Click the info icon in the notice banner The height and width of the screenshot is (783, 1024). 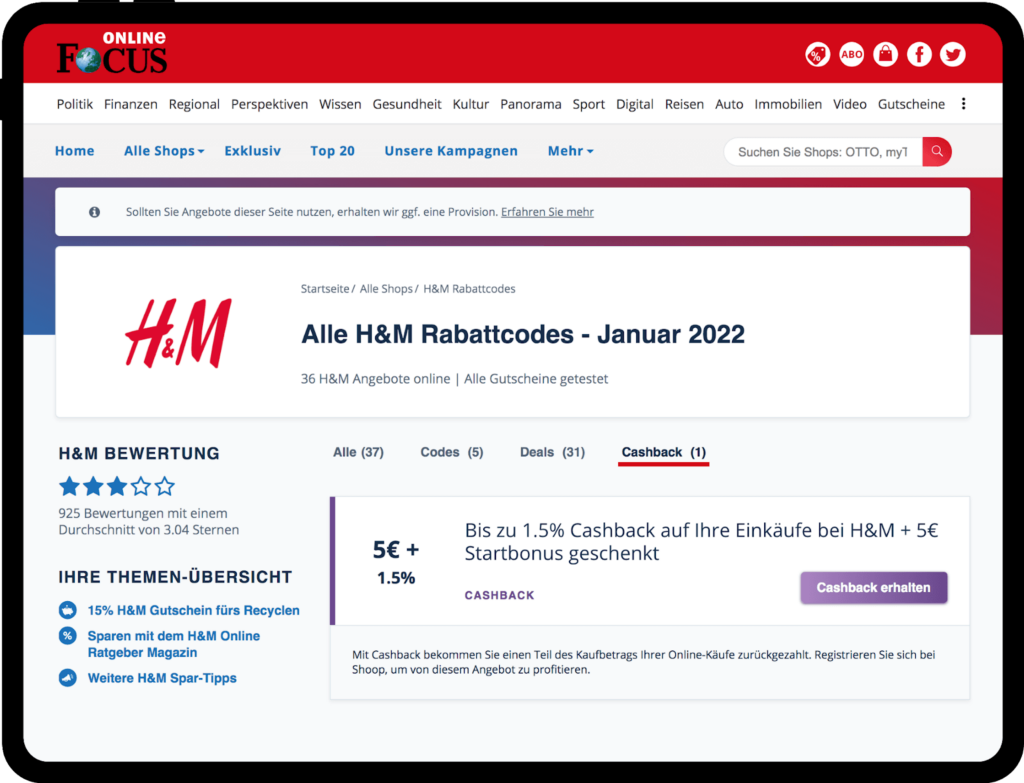pos(95,212)
